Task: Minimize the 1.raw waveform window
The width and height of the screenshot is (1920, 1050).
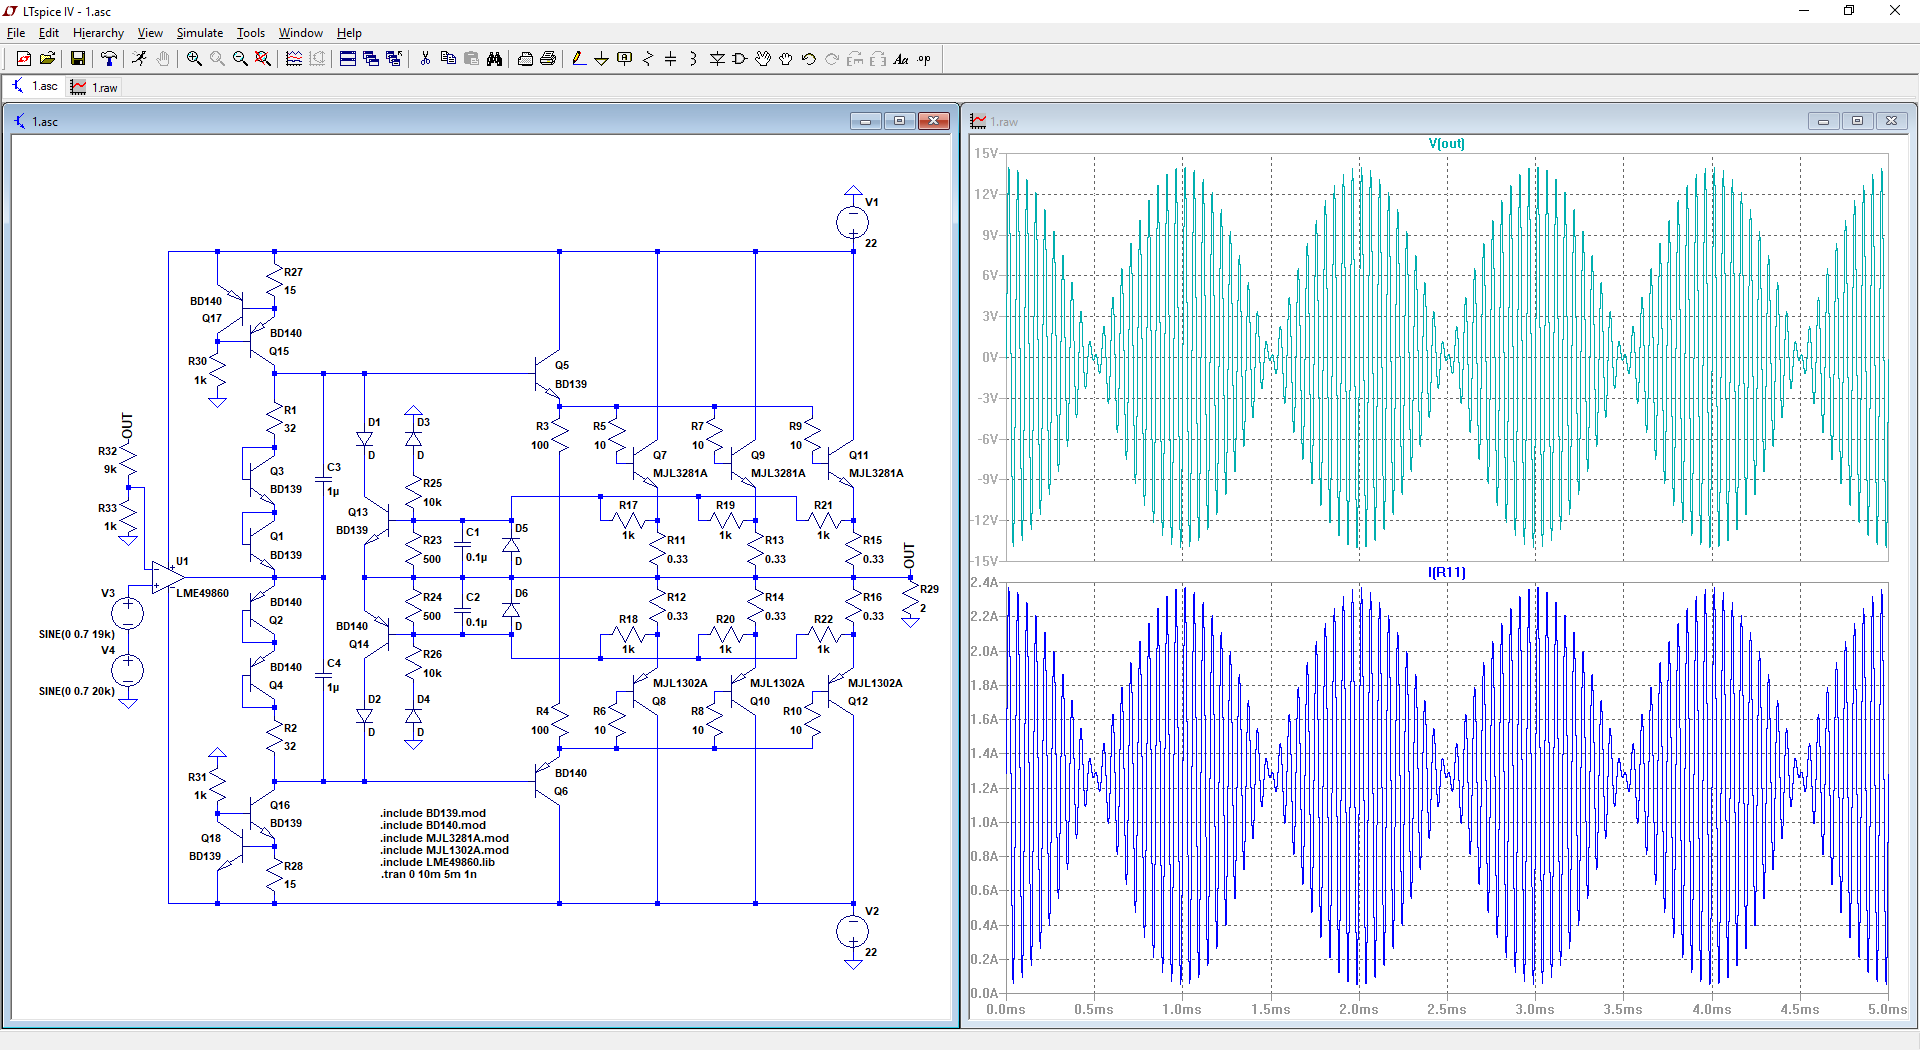Action: click(x=1824, y=121)
